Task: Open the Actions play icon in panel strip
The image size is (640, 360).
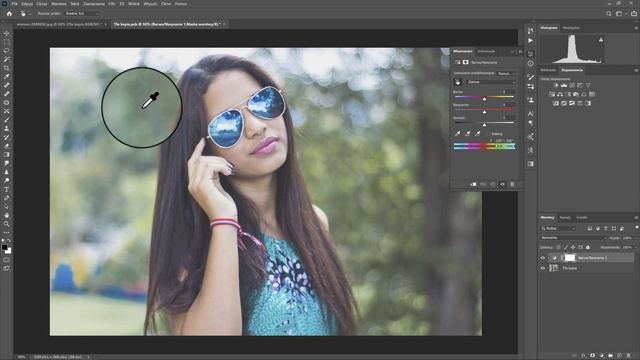Action: [530, 40]
